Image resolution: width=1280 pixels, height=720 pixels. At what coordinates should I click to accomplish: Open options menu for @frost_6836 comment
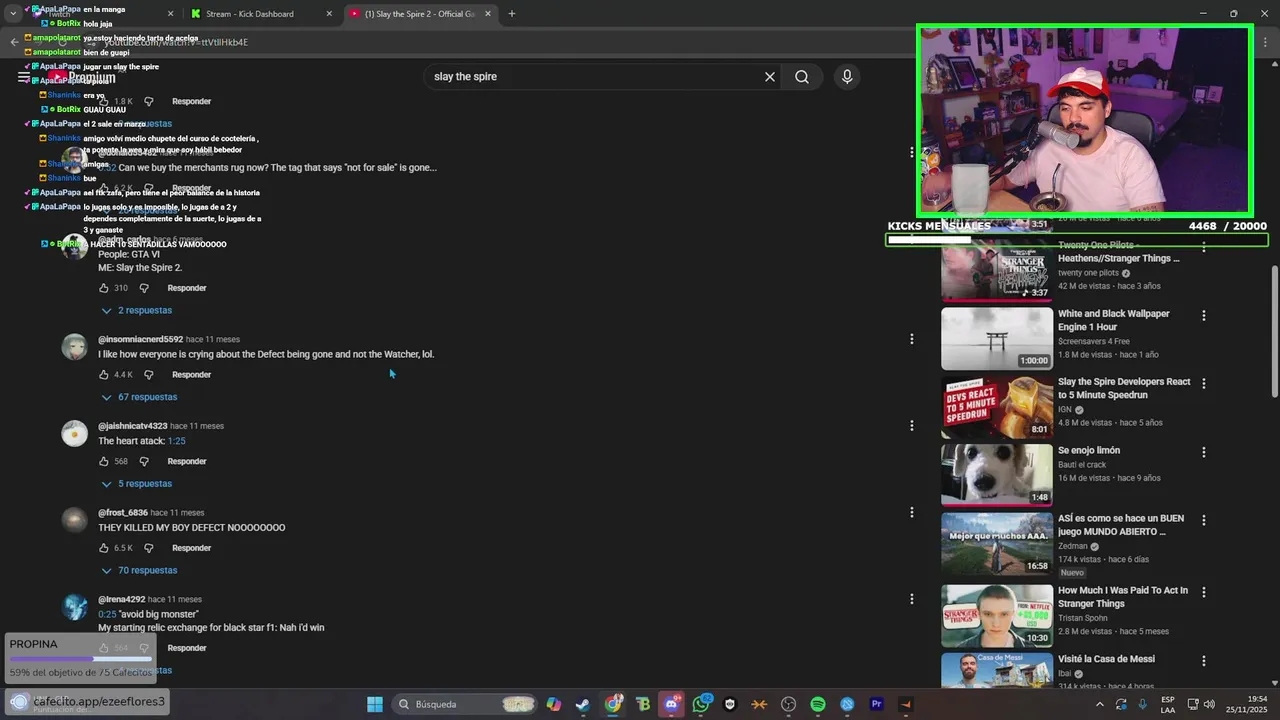pos(911,512)
